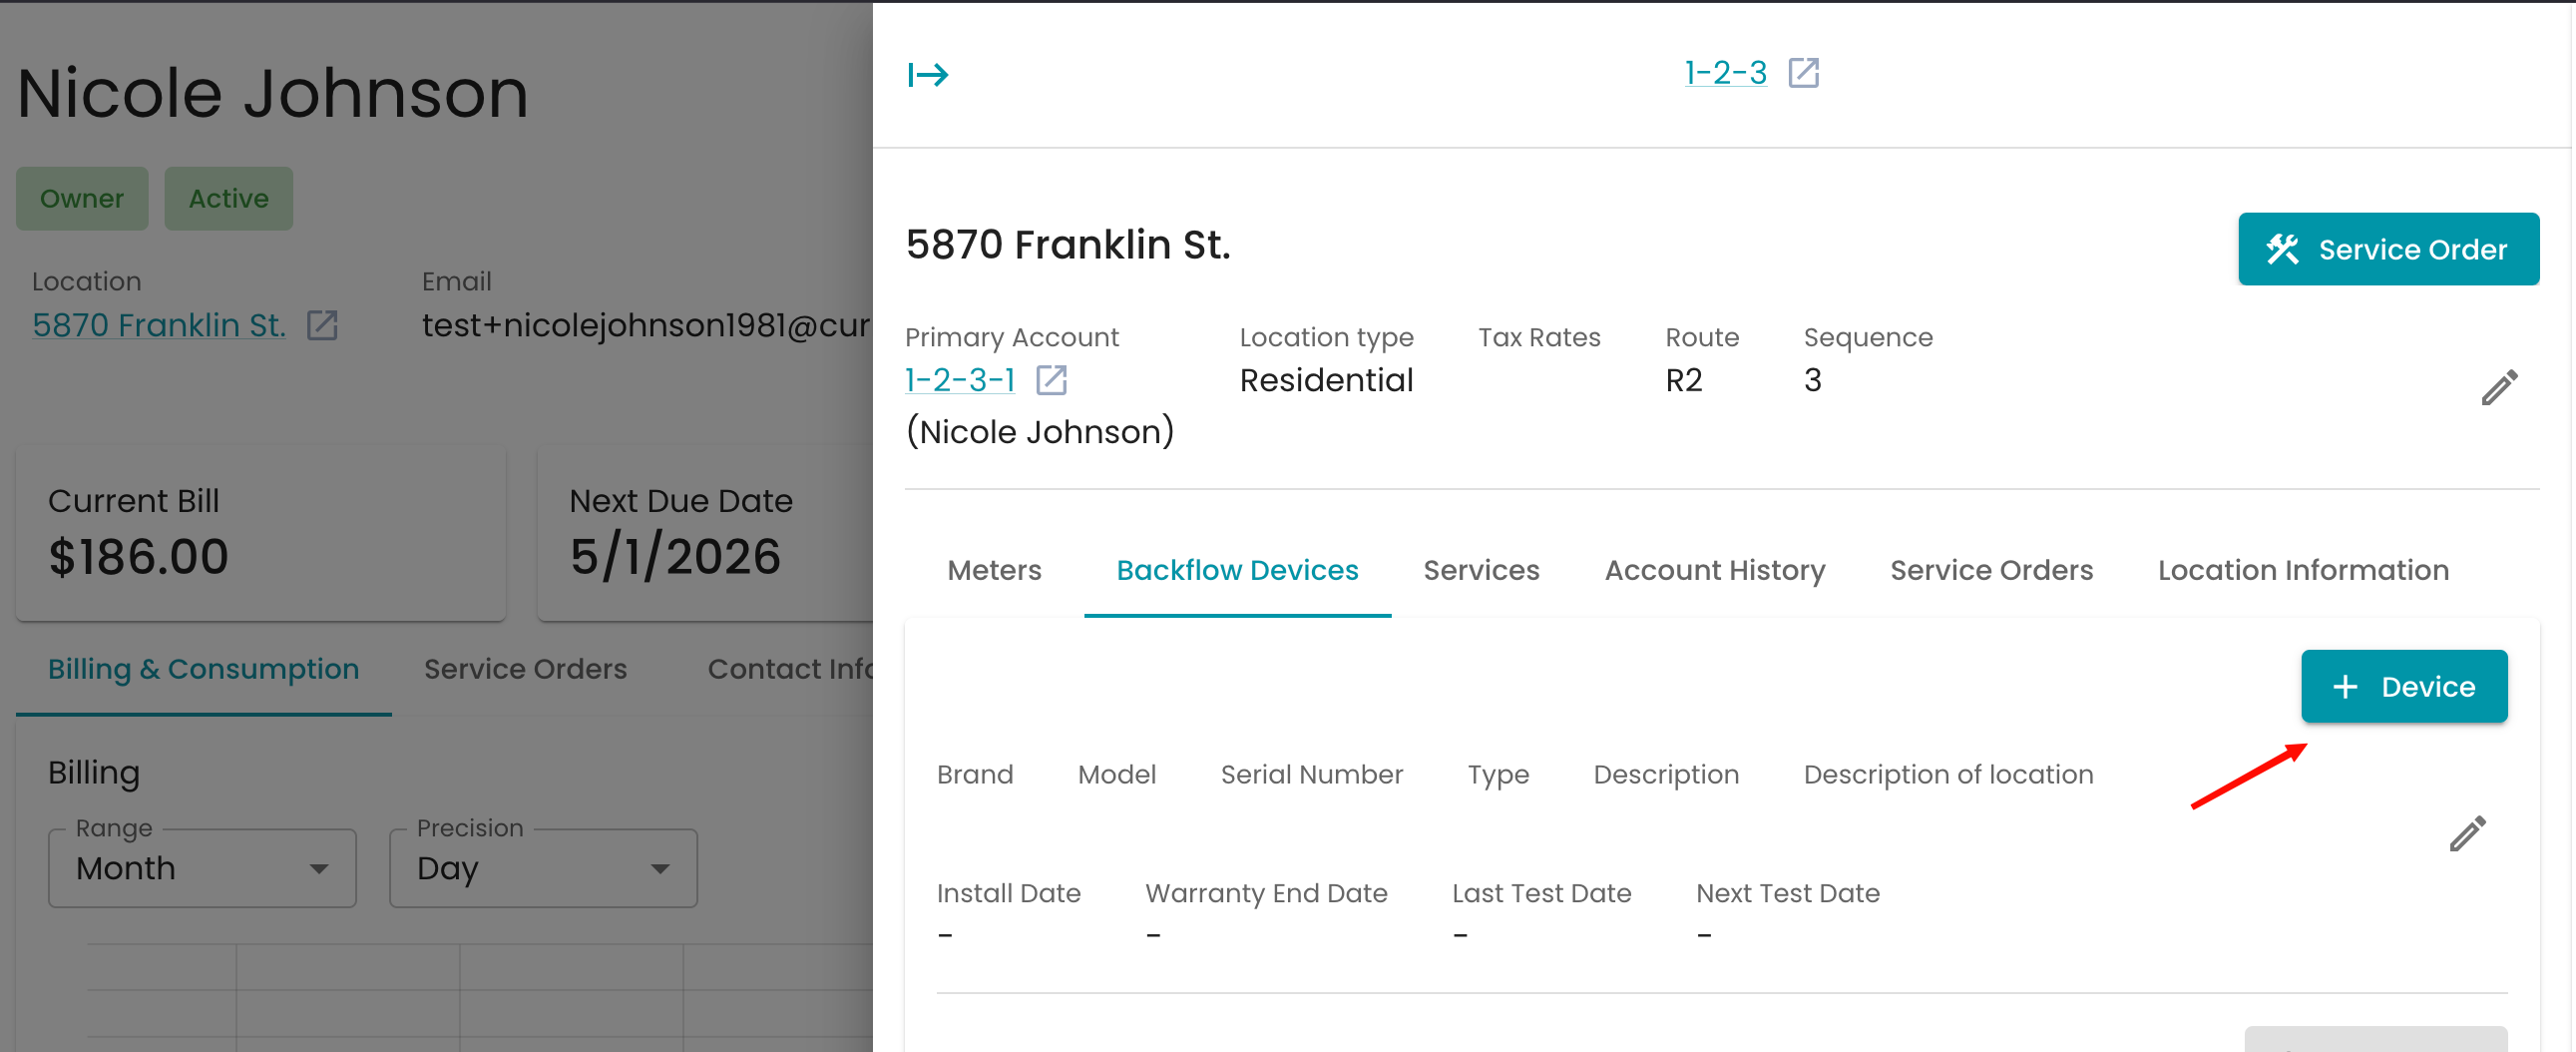Open the Account History tab
Image resolution: width=2576 pixels, height=1052 pixels.
point(1714,570)
